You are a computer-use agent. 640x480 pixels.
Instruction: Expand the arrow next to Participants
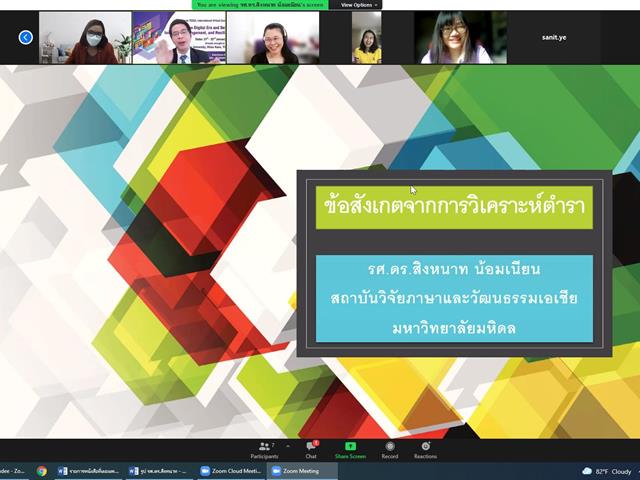288,447
